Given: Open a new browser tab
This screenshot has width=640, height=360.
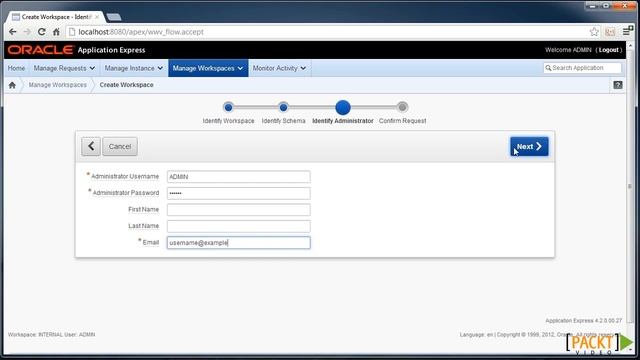Looking at the screenshot, I should 113,17.
